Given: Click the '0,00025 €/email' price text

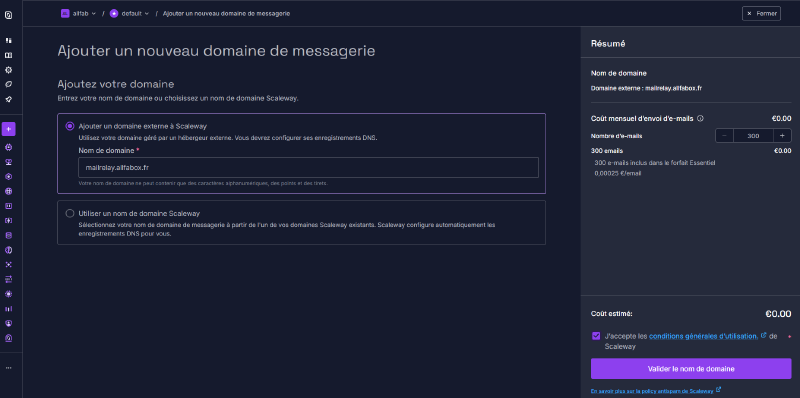Looking at the screenshot, I should [x=618, y=173].
